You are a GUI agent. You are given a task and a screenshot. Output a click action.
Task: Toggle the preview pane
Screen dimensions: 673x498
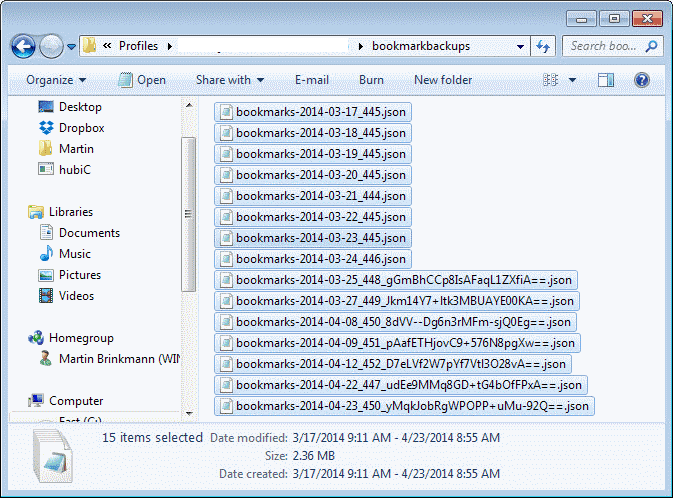pos(606,80)
